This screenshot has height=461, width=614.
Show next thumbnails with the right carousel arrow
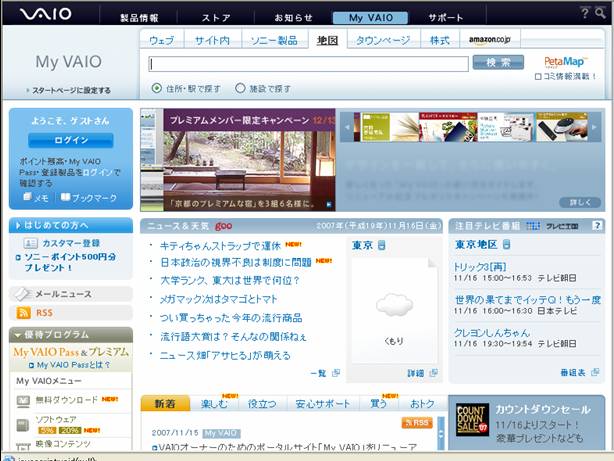pyautogui.click(x=594, y=127)
